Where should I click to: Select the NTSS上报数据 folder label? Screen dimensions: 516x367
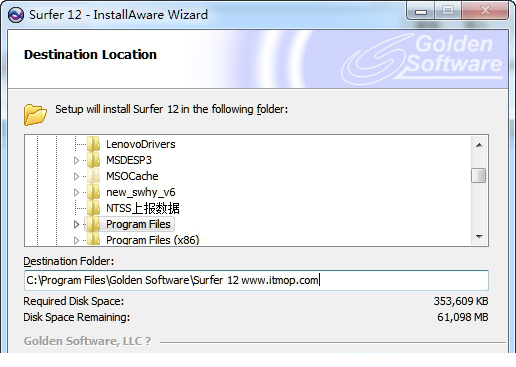[x=143, y=208]
